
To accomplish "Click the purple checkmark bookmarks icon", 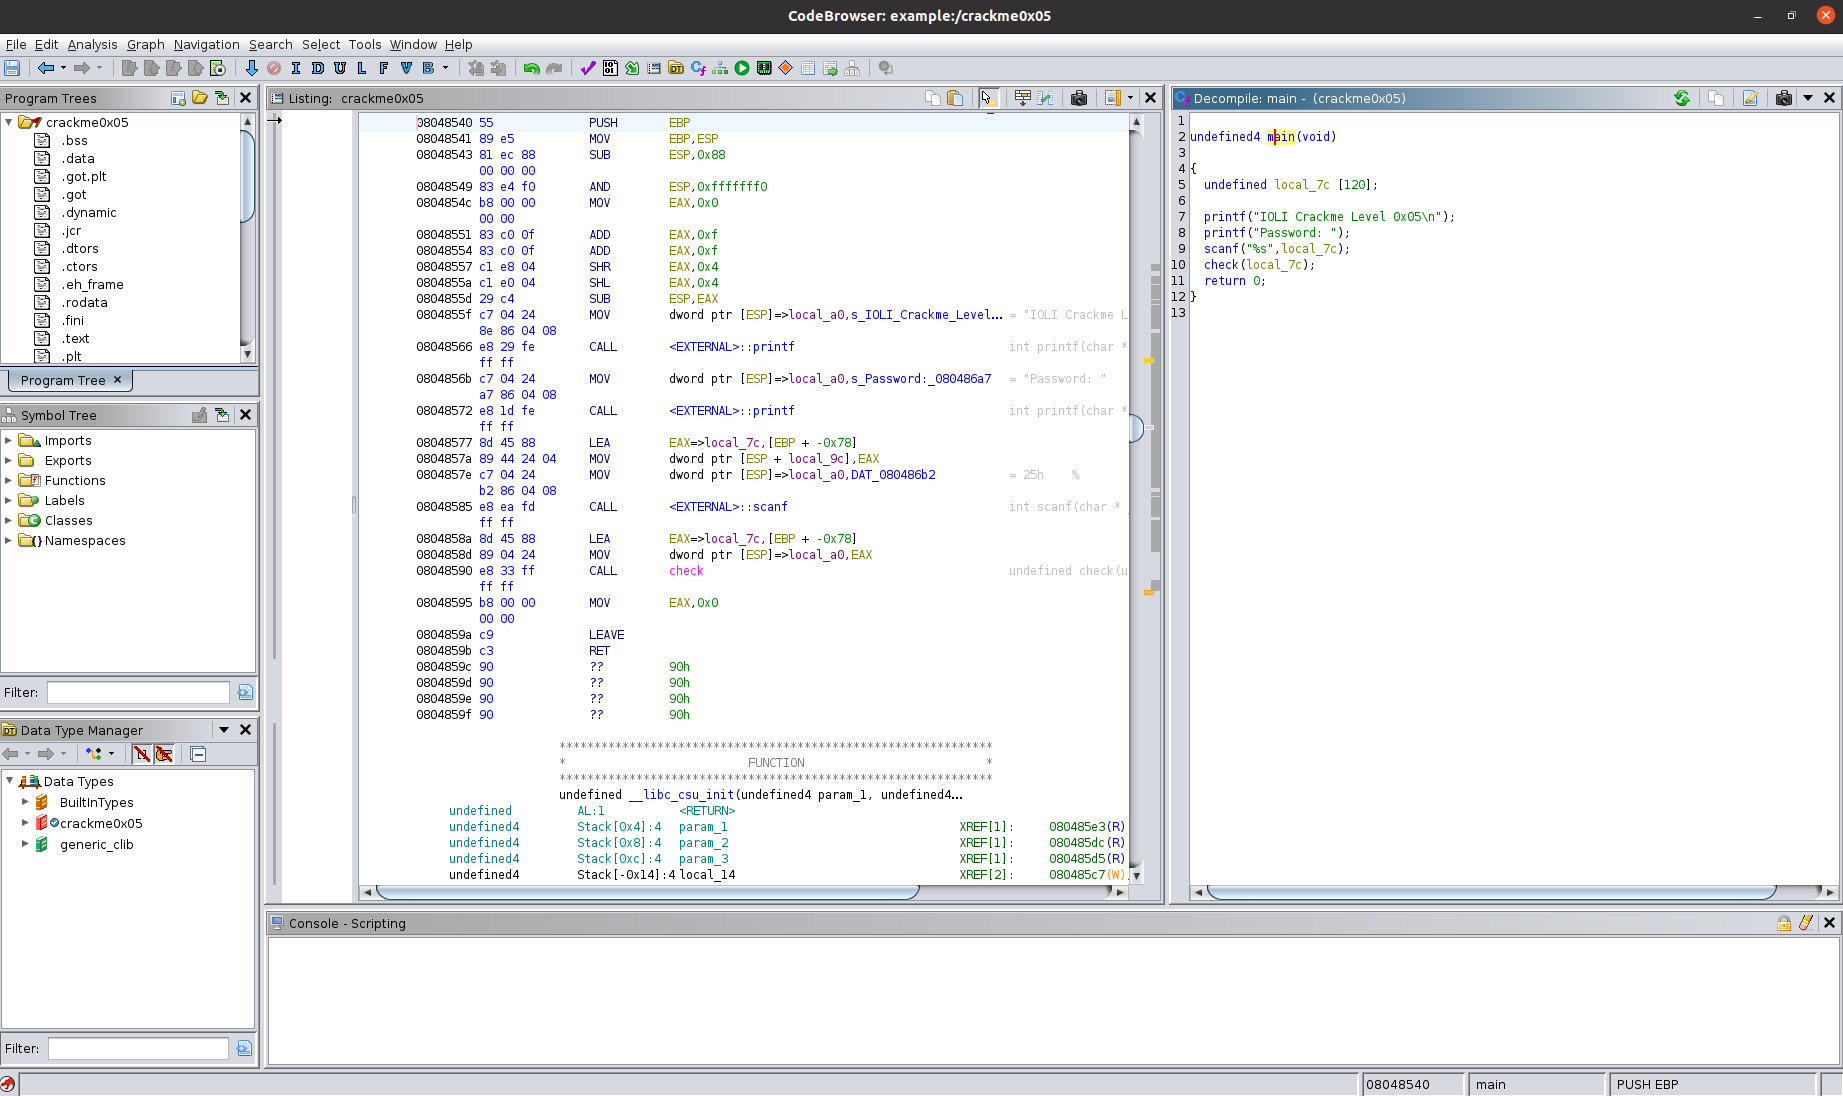I will (588, 68).
